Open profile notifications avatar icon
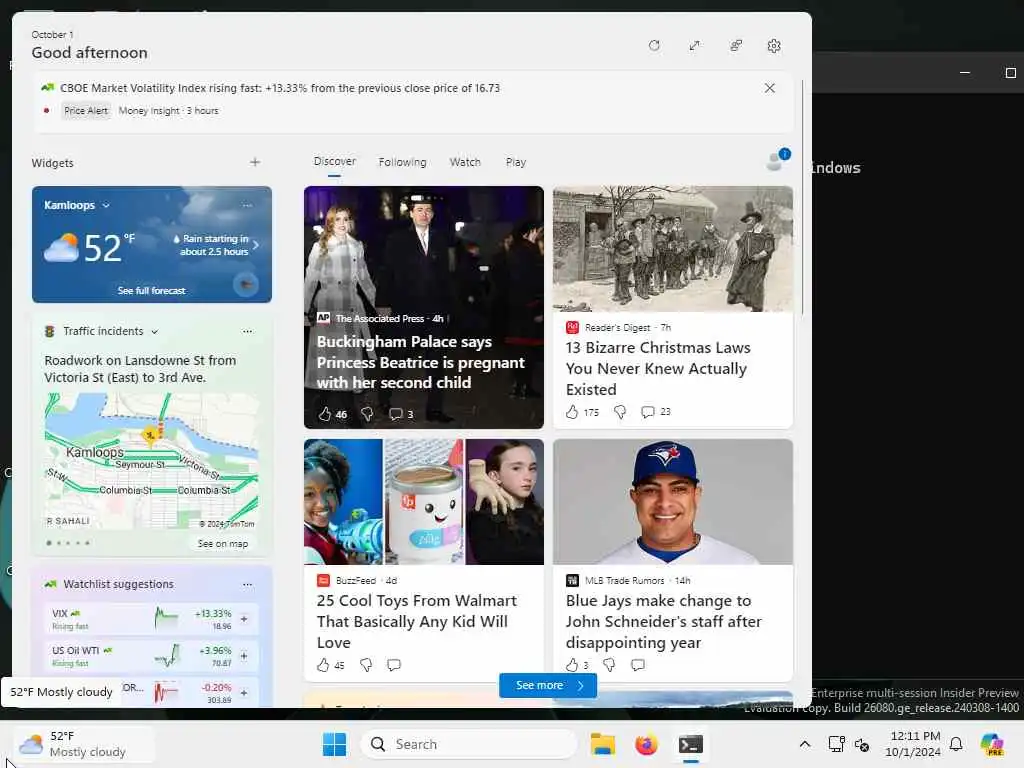 [x=777, y=159]
